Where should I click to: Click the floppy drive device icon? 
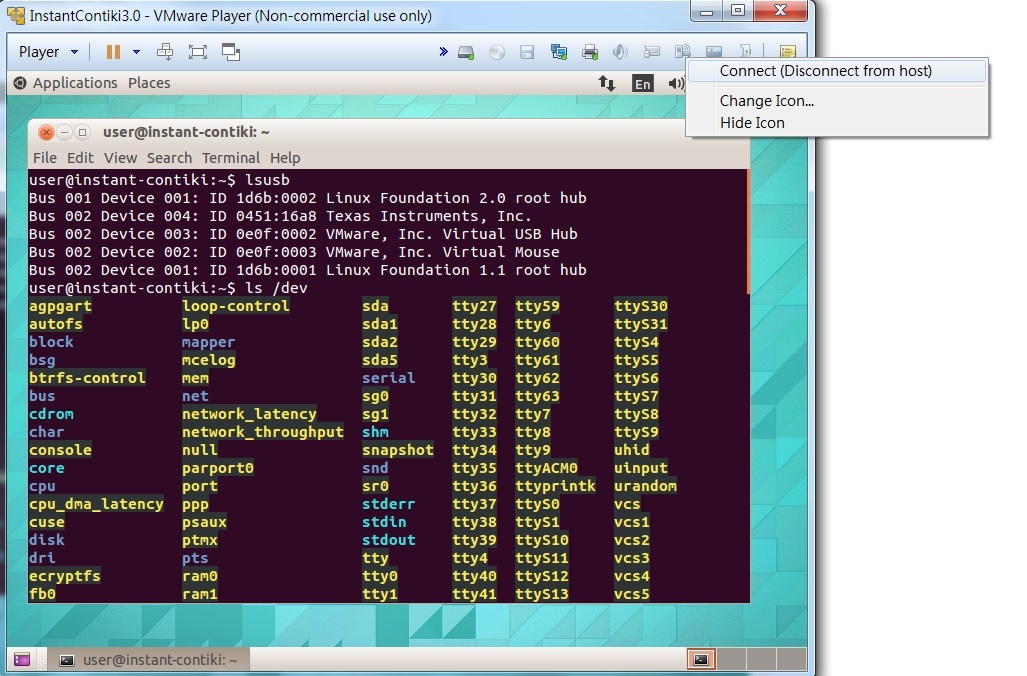pyautogui.click(x=527, y=52)
